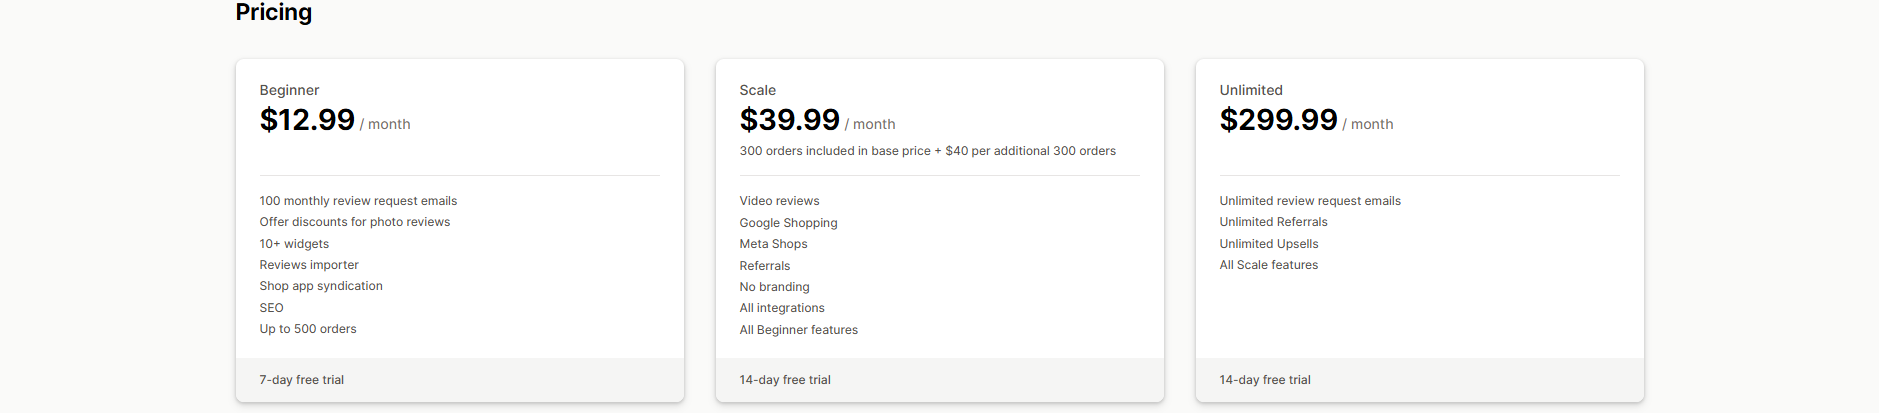Click the "Meta Shops" feature
The height and width of the screenshot is (413, 1879).
773,244
